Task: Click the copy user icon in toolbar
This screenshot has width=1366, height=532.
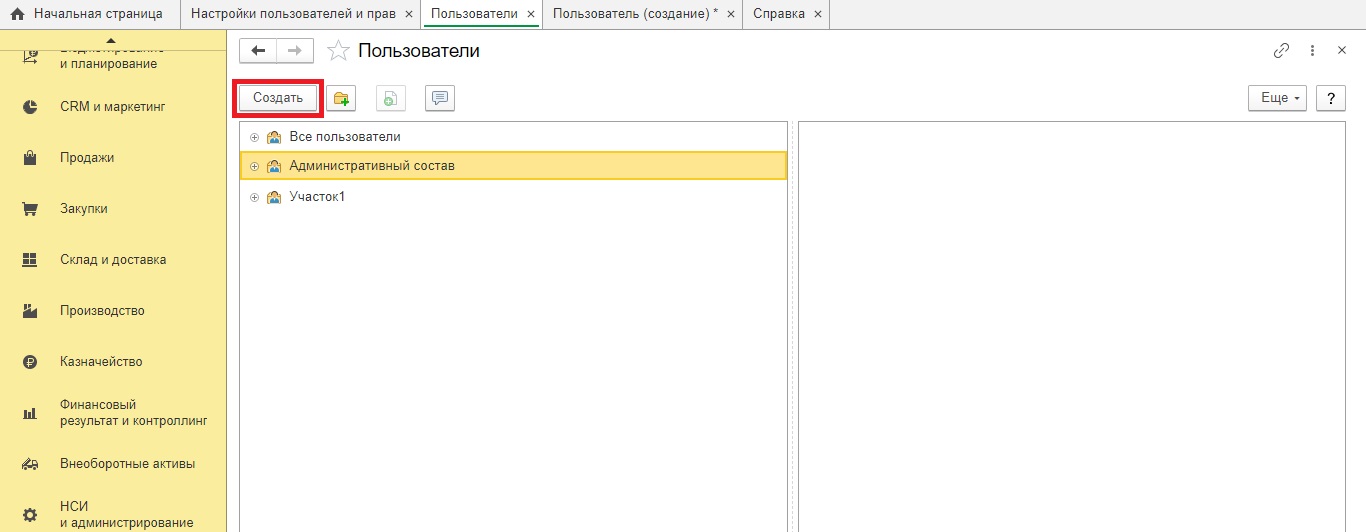Action: 391,98
